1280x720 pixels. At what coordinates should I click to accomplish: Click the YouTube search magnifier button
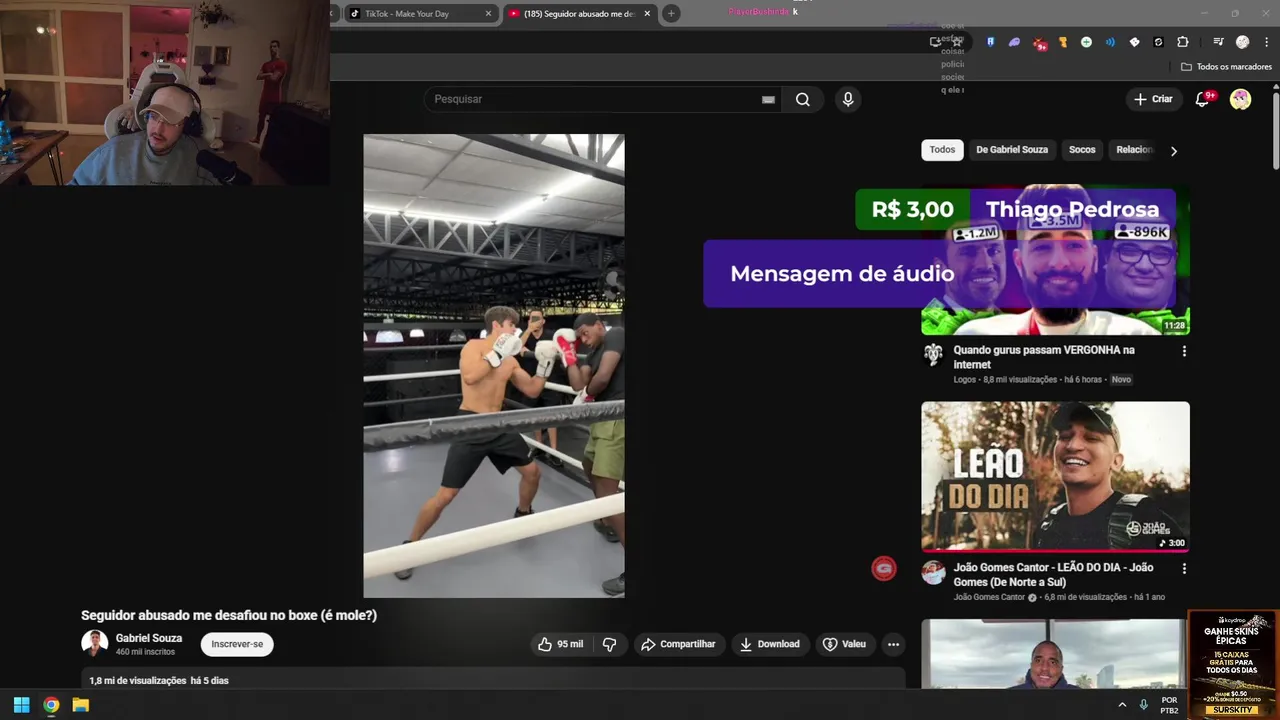point(802,99)
